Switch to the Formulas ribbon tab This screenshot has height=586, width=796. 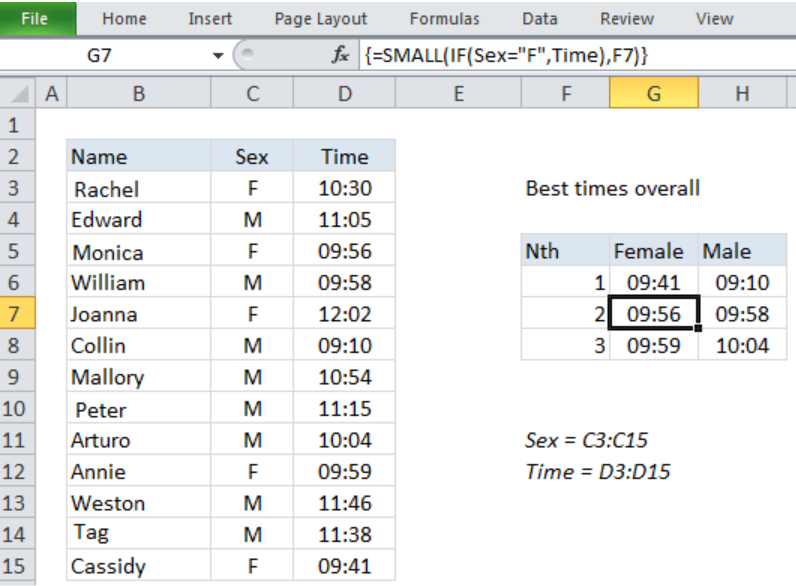[x=444, y=19]
